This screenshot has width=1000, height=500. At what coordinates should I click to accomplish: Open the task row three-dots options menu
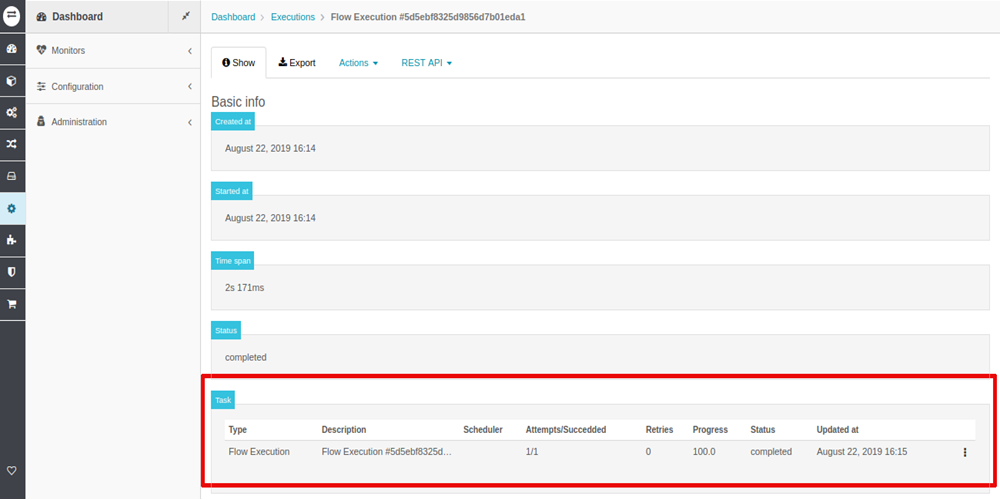pyautogui.click(x=964, y=452)
